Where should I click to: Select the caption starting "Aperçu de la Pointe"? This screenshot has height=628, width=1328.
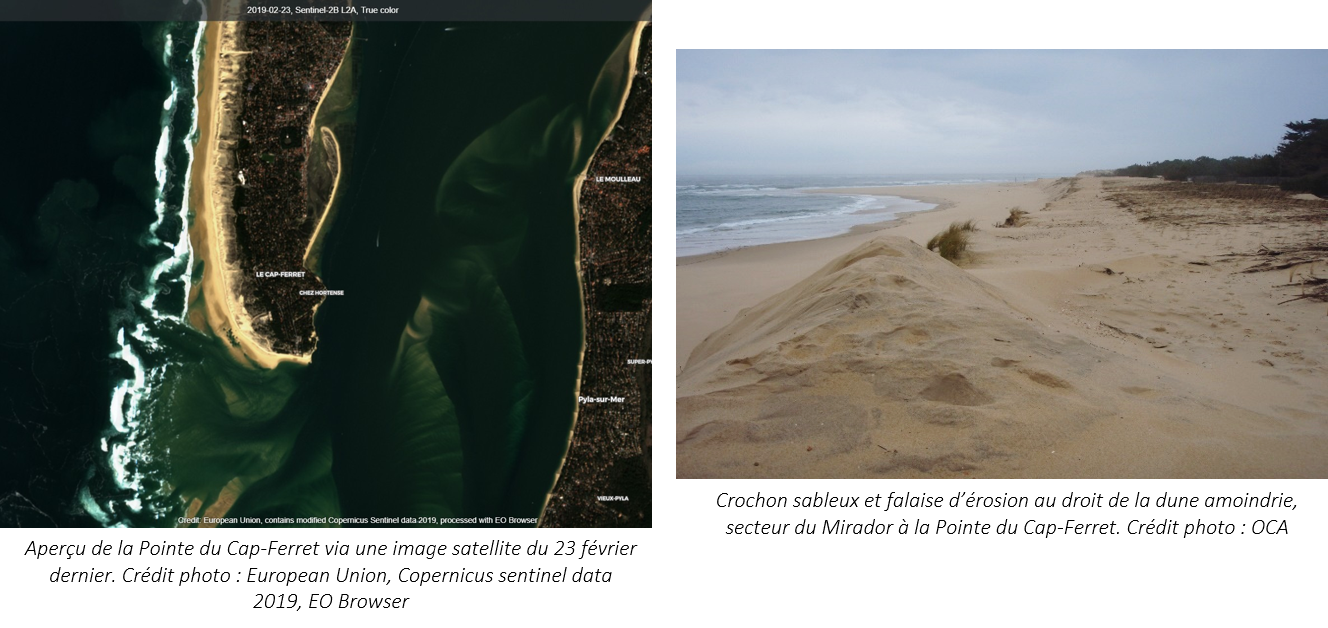click(x=331, y=575)
